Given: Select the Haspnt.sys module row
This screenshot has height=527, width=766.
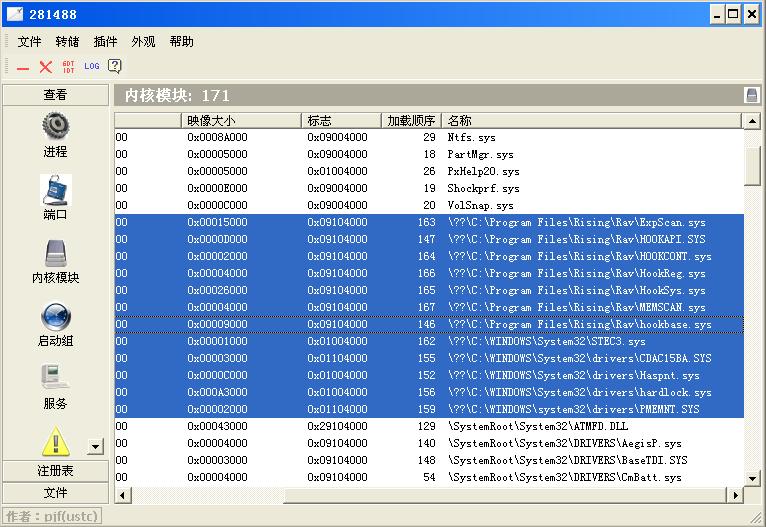Looking at the screenshot, I should (x=429, y=375).
